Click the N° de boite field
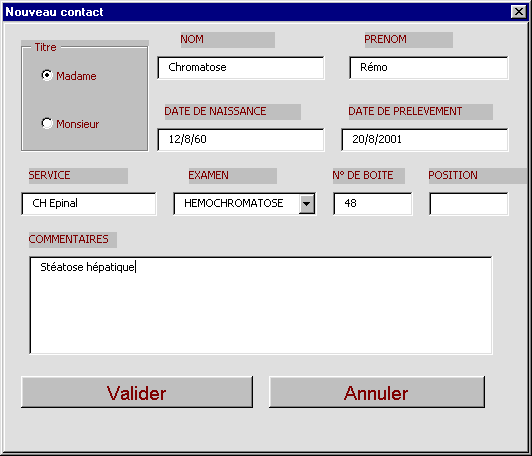The width and height of the screenshot is (532, 456). click(x=373, y=204)
